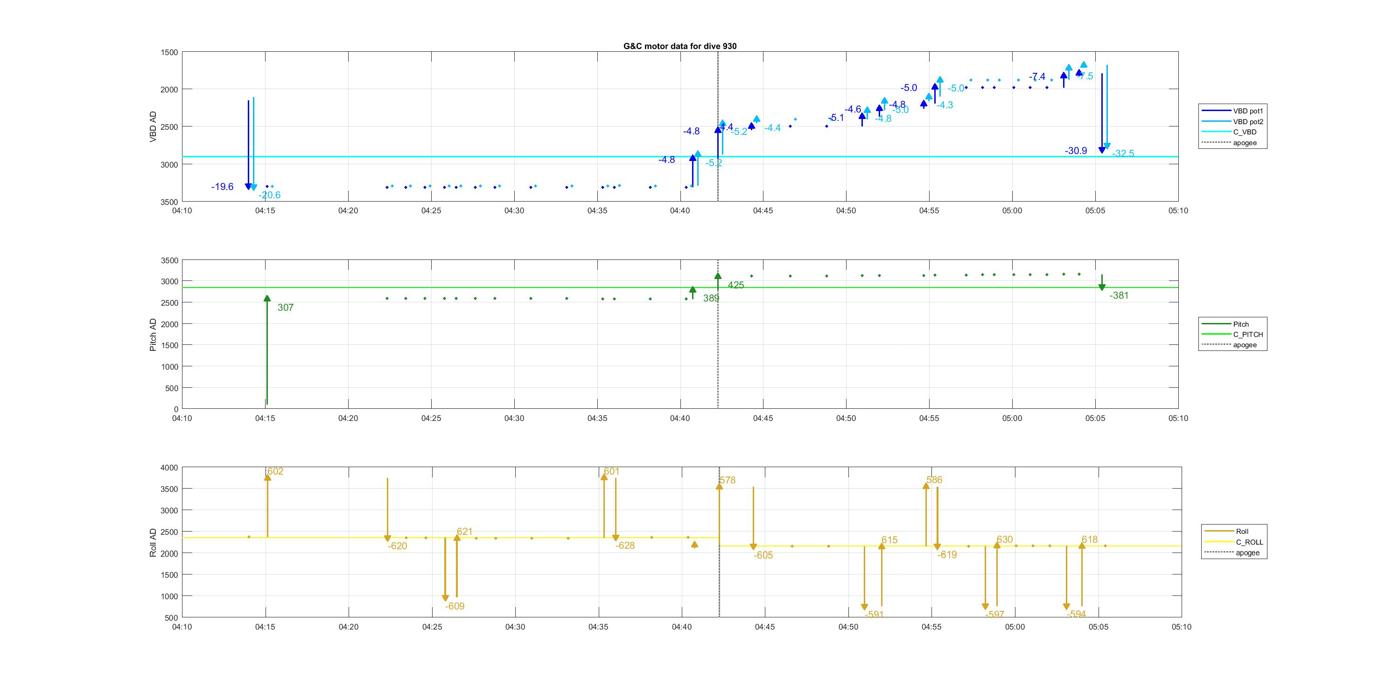Click the '307' pitch data label
This screenshot has height=693, width=1400.
(x=285, y=308)
